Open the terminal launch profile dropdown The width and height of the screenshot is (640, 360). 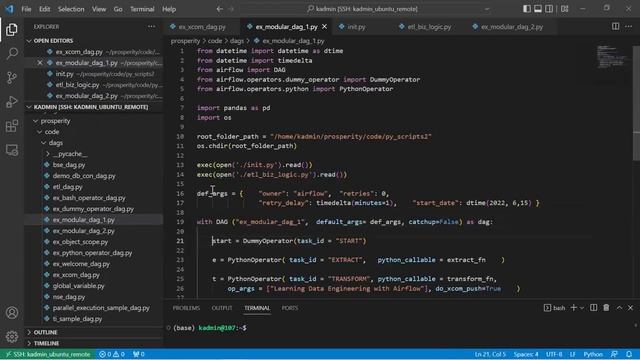point(582,308)
